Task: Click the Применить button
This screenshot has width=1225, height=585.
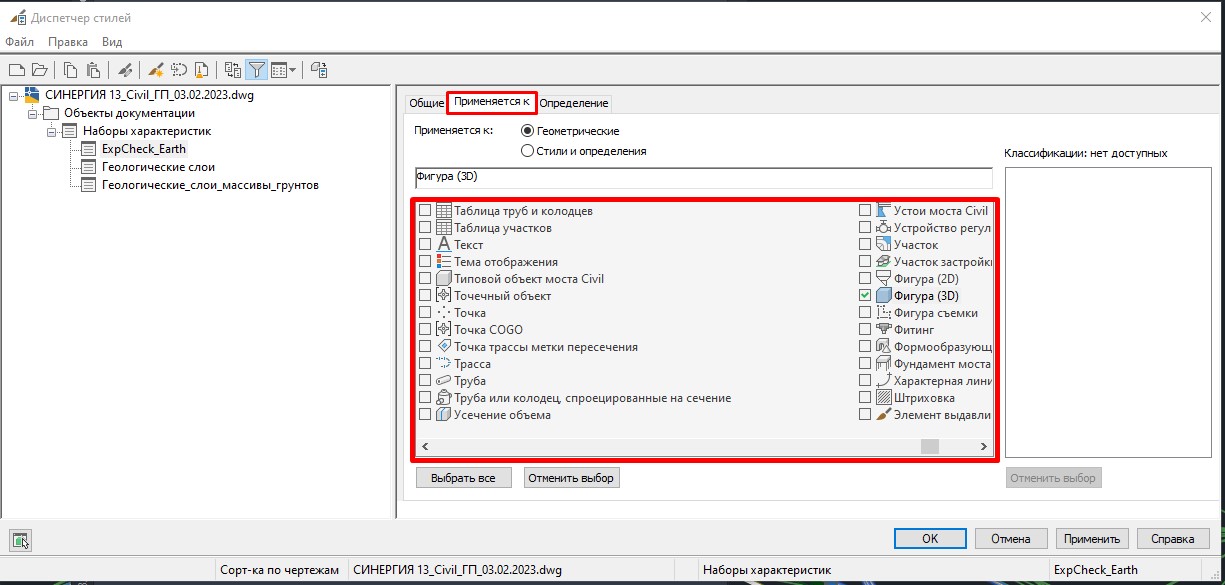Action: coord(1092,538)
